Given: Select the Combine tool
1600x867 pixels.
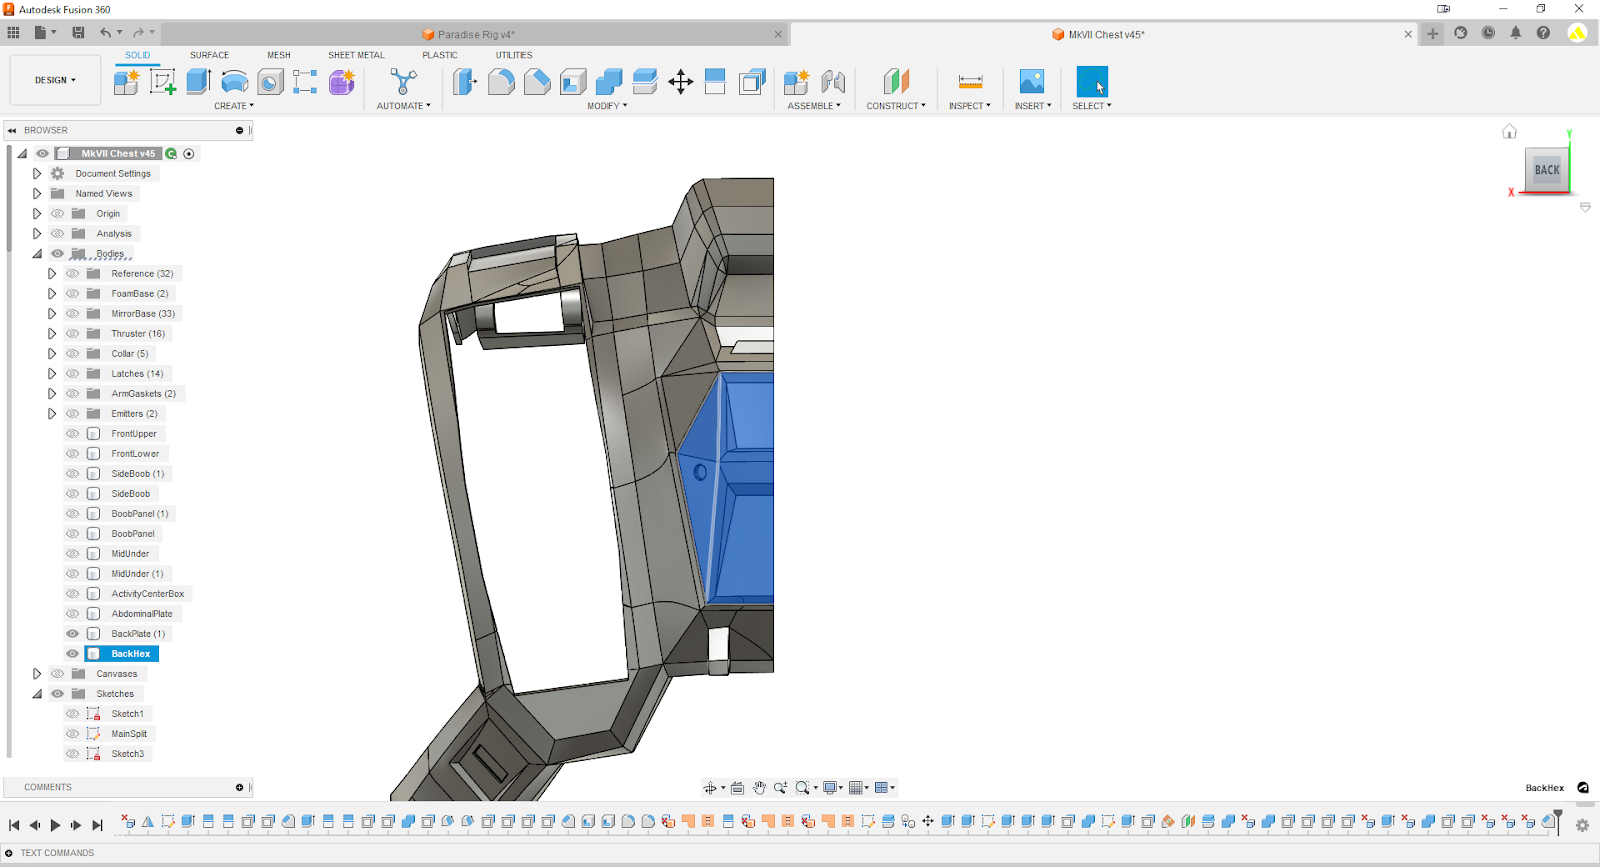Looking at the screenshot, I should coord(609,82).
